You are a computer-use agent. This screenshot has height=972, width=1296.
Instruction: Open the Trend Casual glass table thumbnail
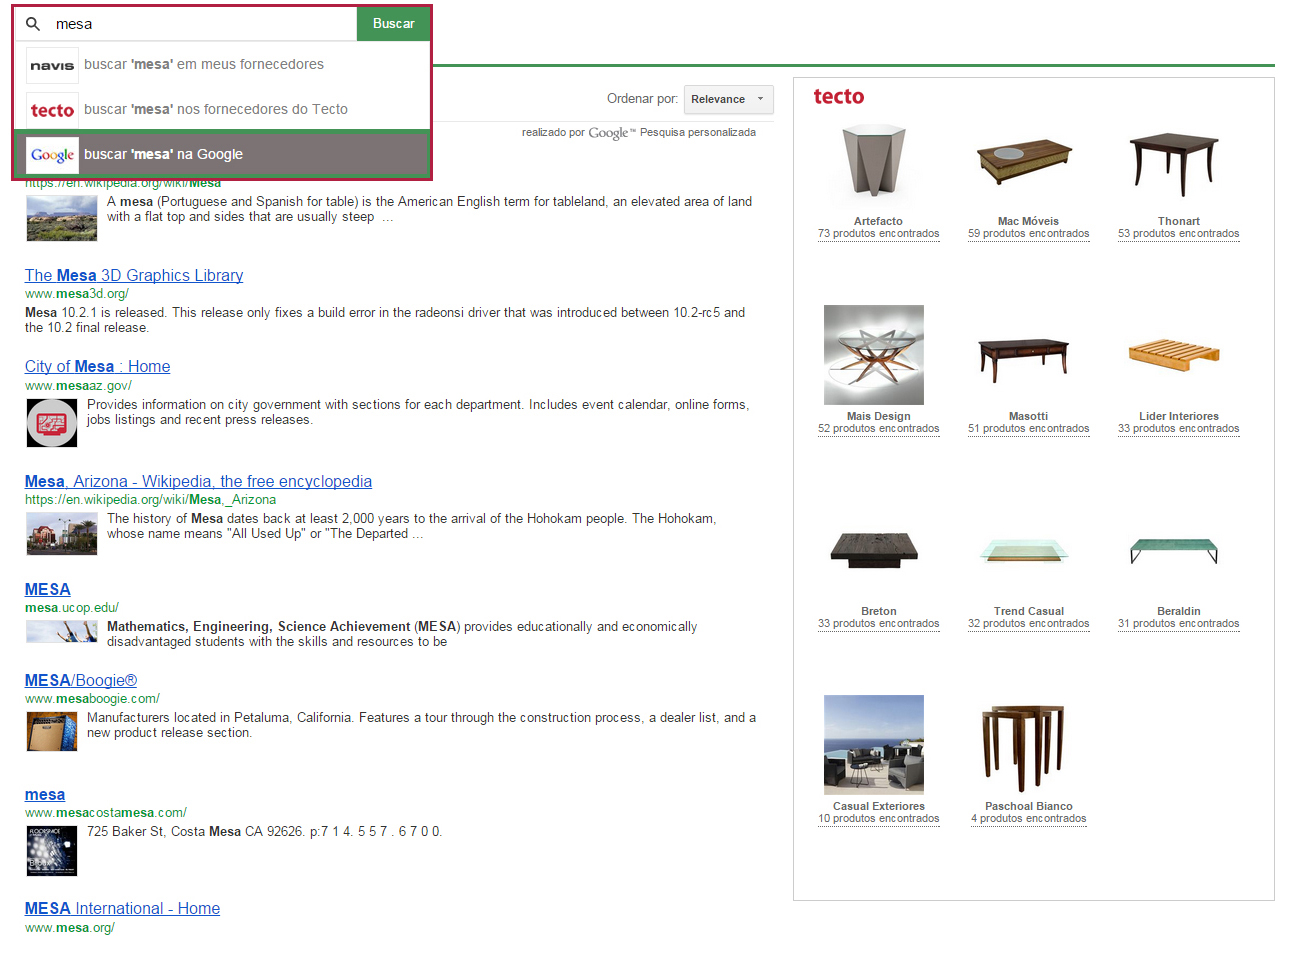click(x=1024, y=550)
